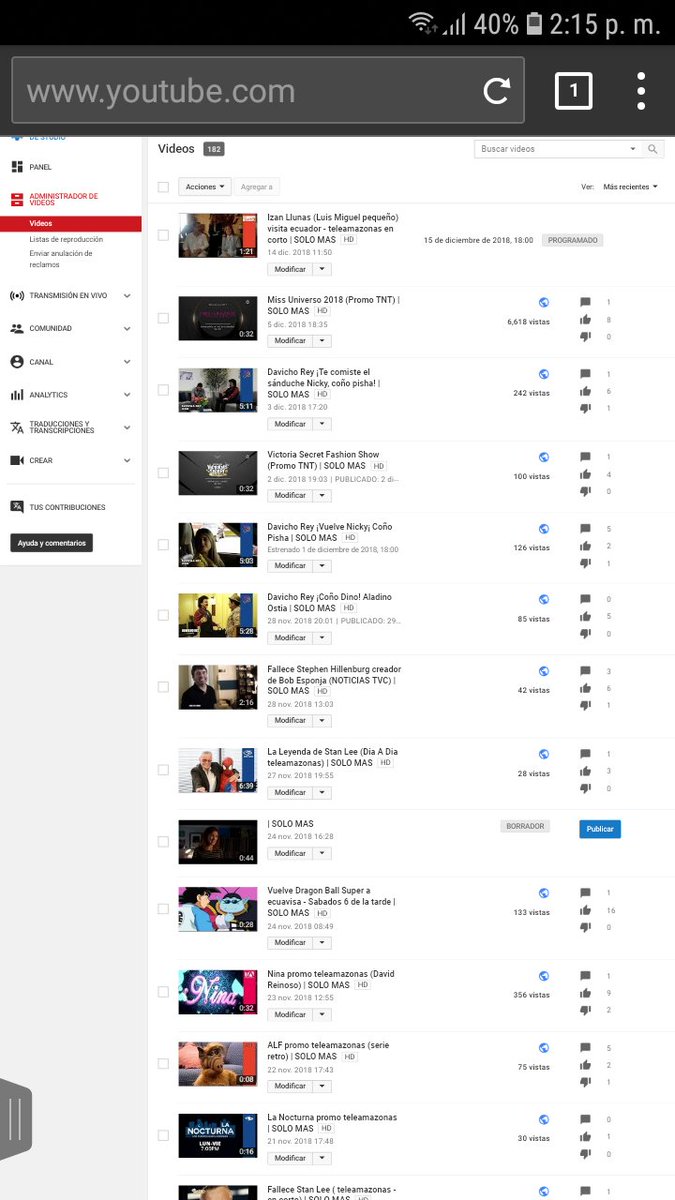Check the box for Fallece Stephen Hillenburg video
The width and height of the screenshot is (675, 1200).
[163, 687]
